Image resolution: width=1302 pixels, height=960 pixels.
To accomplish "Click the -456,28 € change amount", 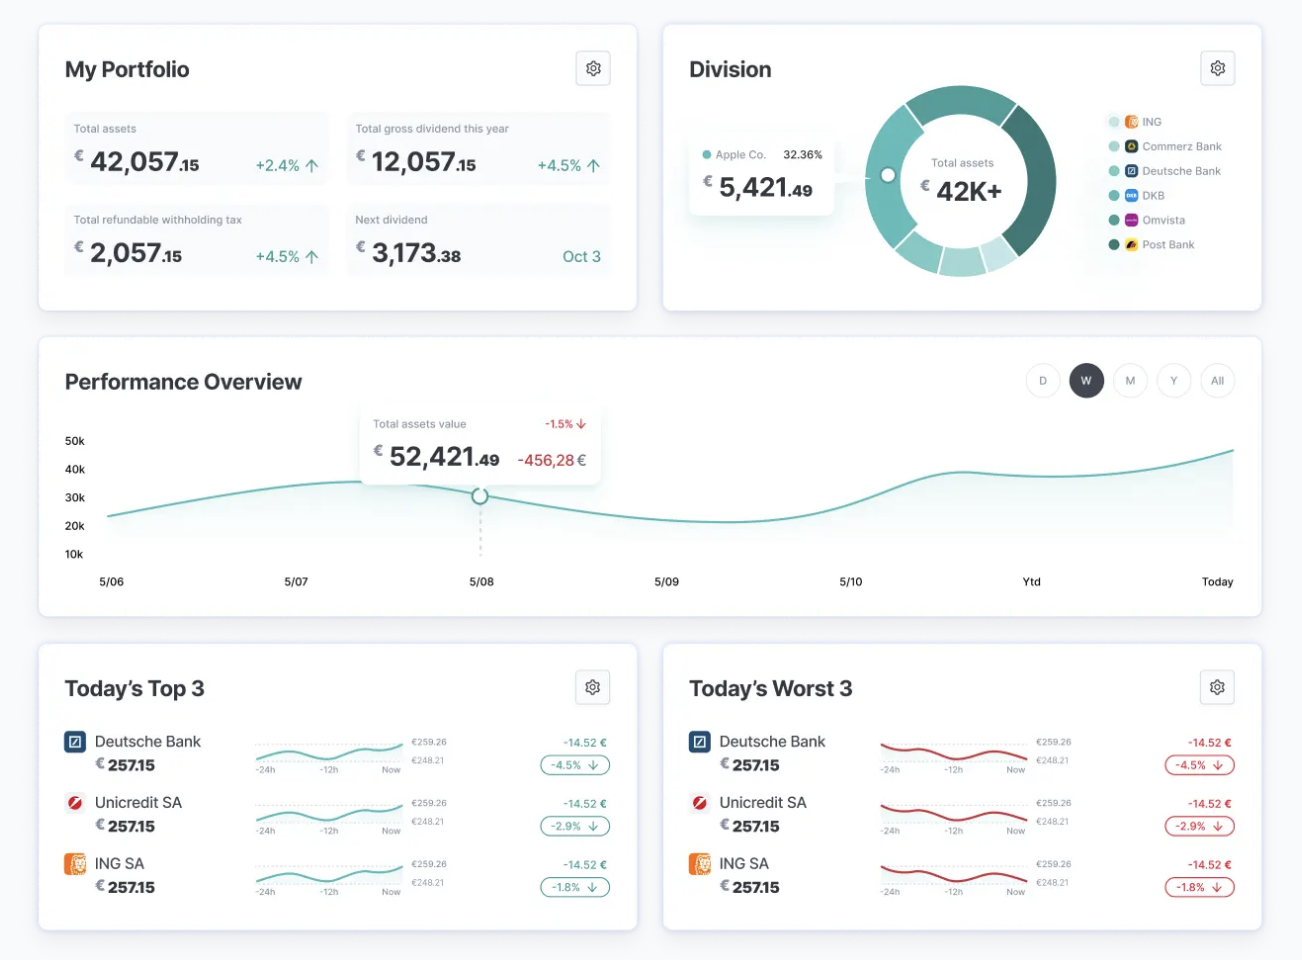I will [x=552, y=460].
